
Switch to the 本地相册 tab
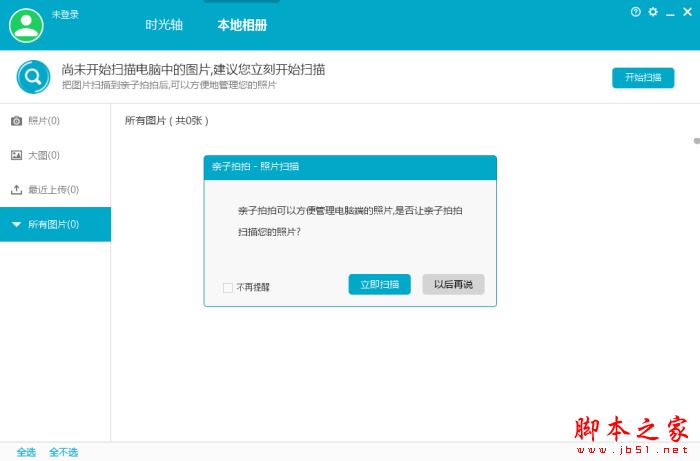(242, 25)
